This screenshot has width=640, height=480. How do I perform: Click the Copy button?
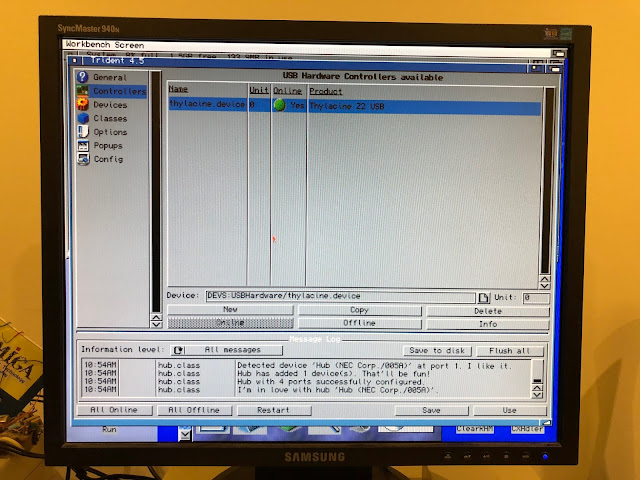[360, 310]
